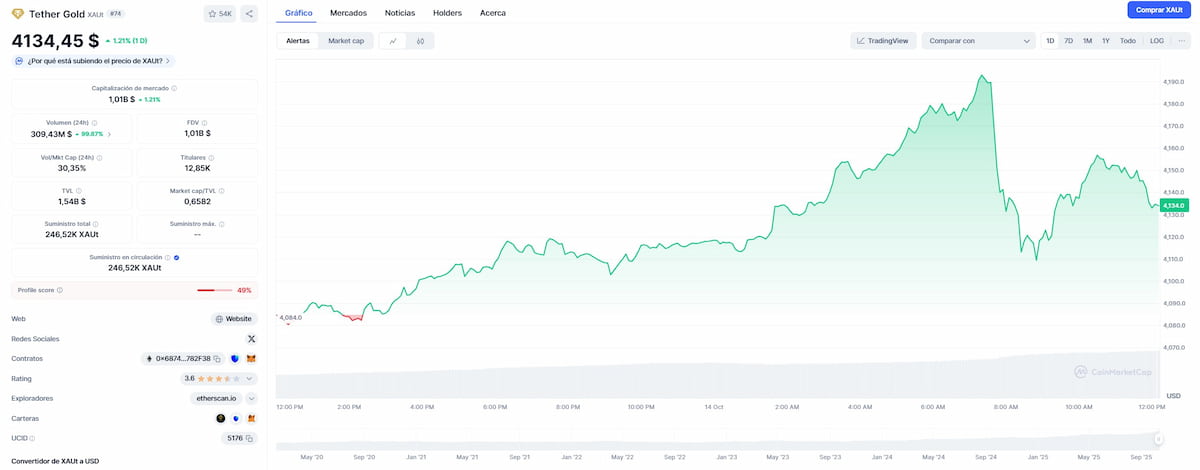Open the Mercados tab

click(348, 13)
